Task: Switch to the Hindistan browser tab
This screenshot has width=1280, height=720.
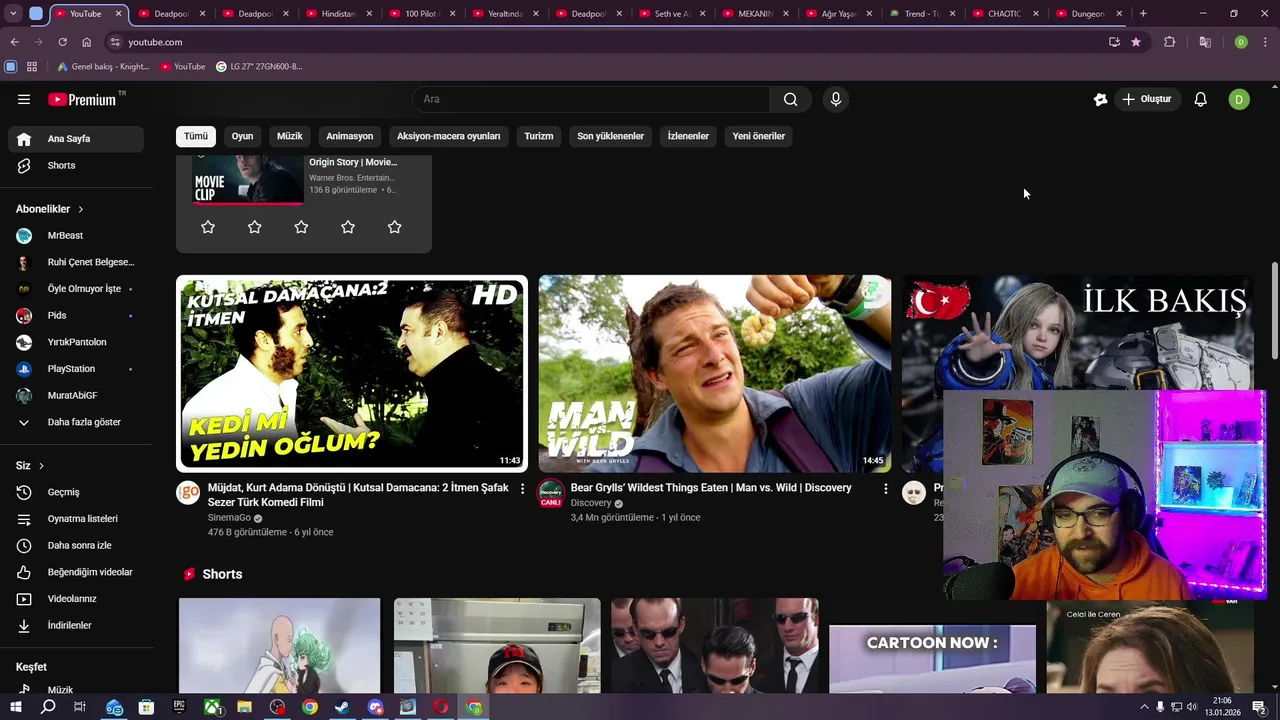Action: [339, 14]
